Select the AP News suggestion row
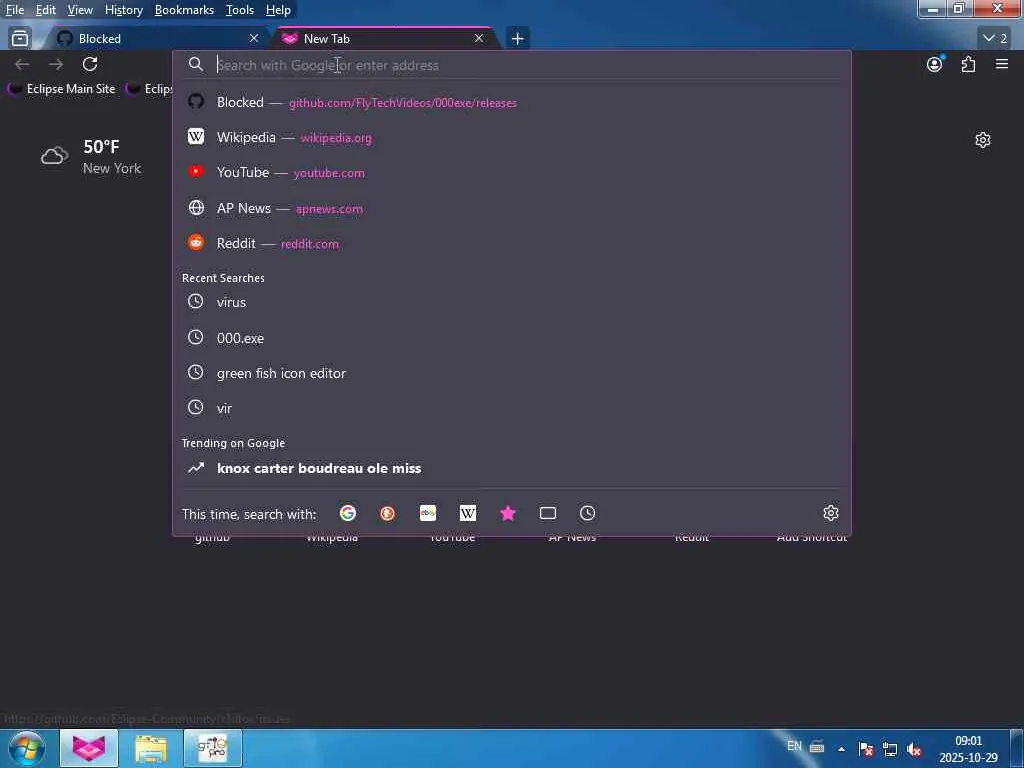The height and width of the screenshot is (768, 1024). pyautogui.click(x=511, y=208)
